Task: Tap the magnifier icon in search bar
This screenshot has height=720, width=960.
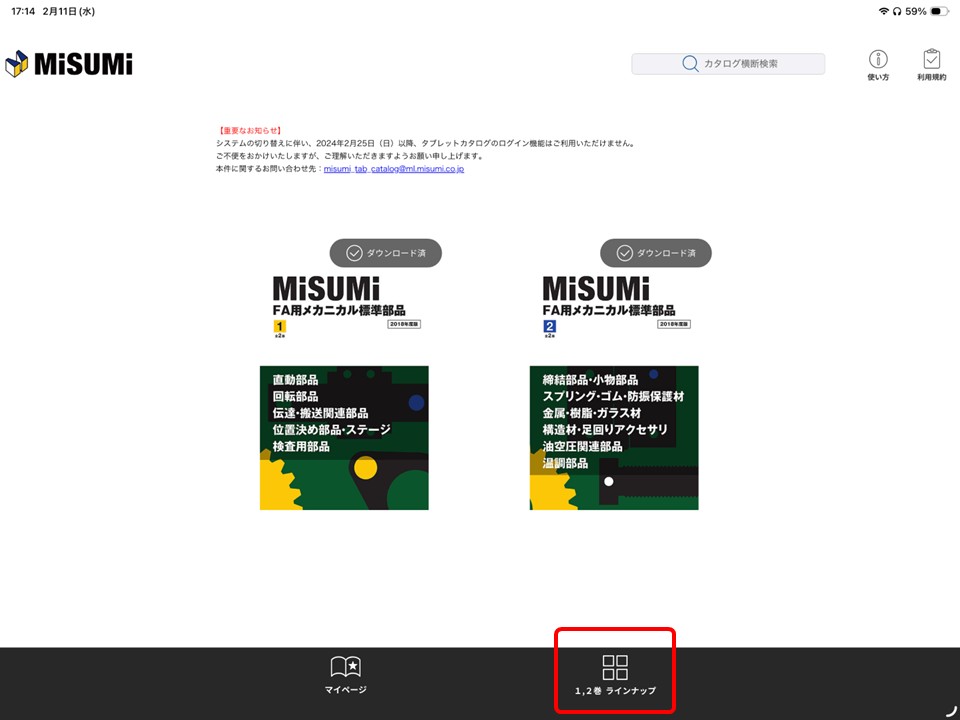Action: [x=690, y=64]
